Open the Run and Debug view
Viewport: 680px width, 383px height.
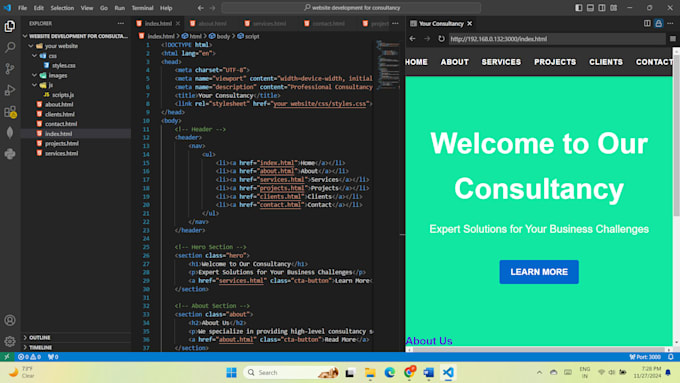click(x=10, y=90)
